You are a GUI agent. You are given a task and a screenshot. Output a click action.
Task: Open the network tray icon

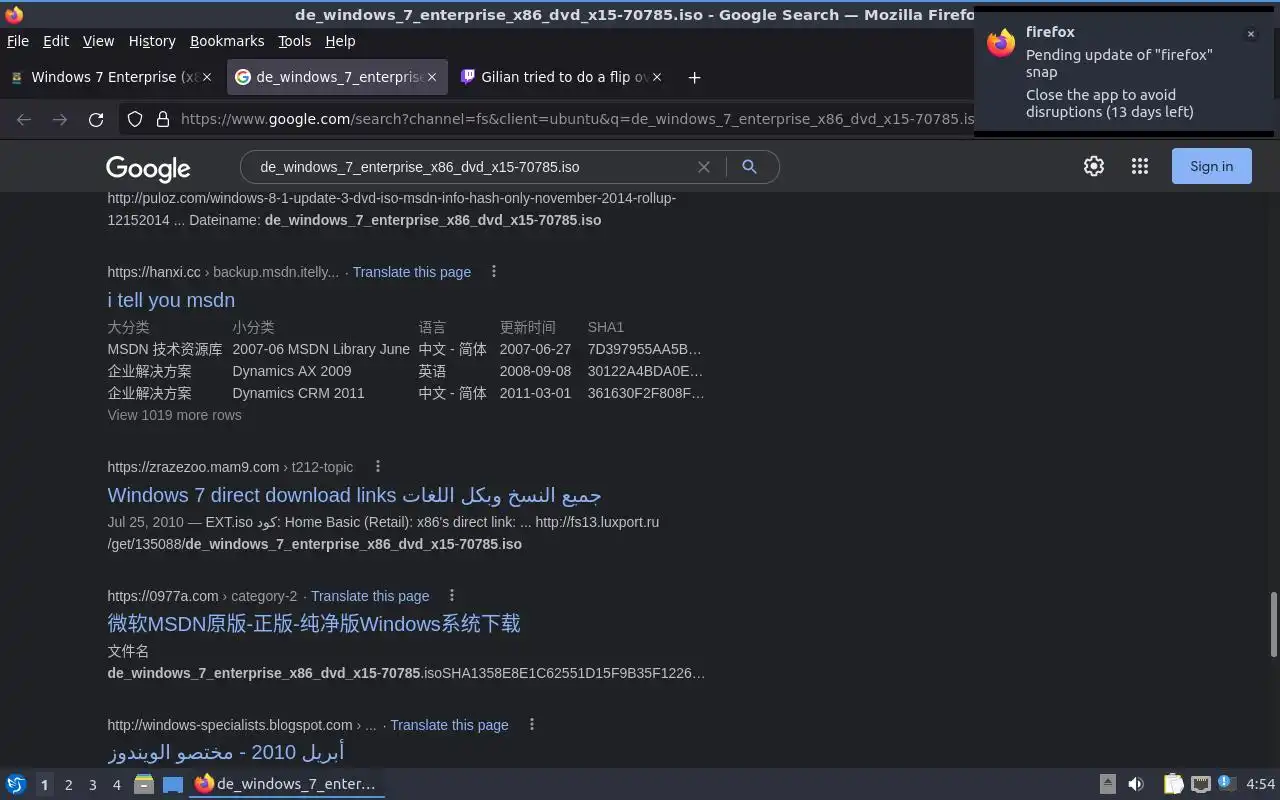coord(1201,784)
